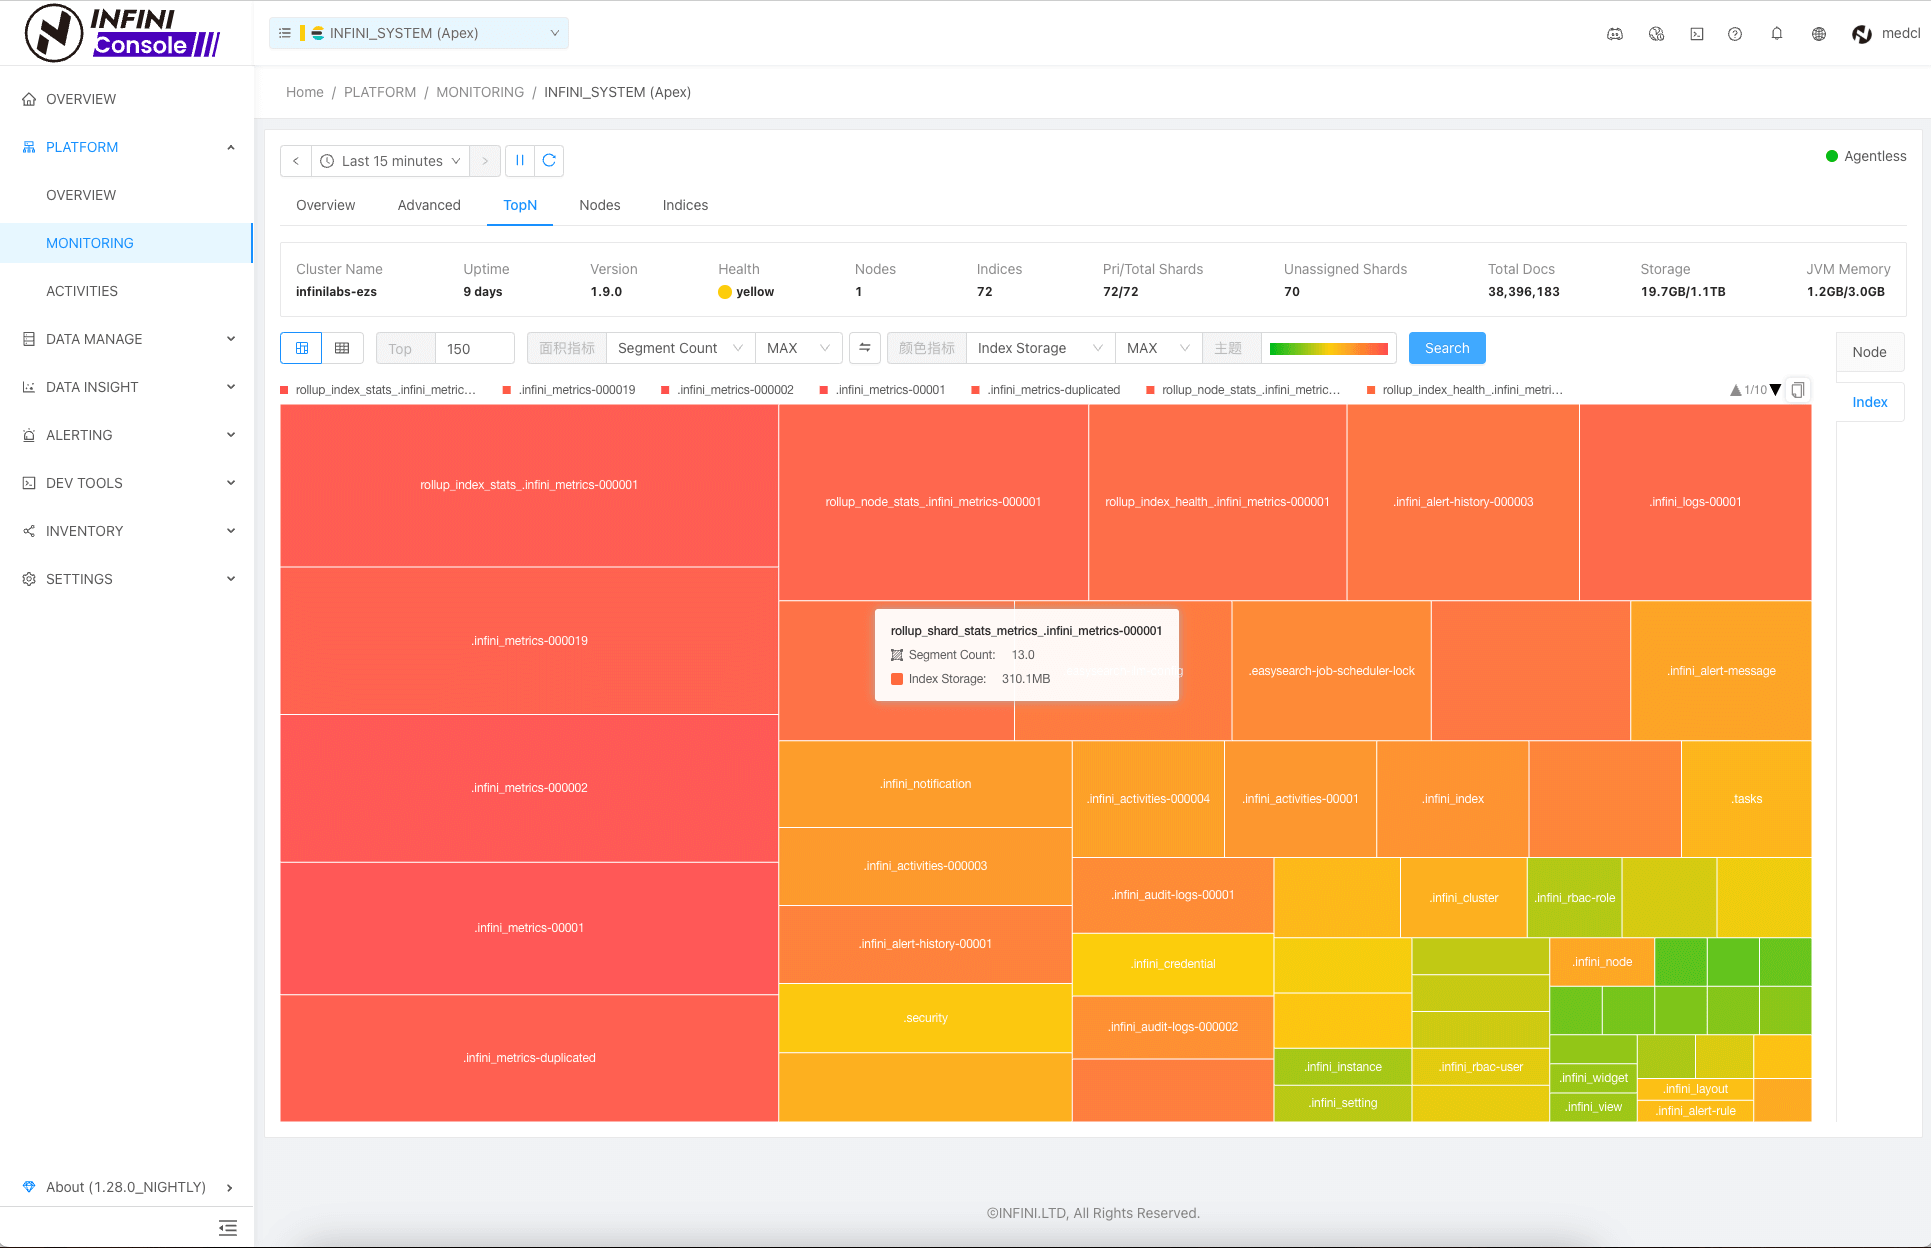The image size is (1931, 1248).
Task: Open the Index Storage dropdown
Action: (x=1040, y=348)
